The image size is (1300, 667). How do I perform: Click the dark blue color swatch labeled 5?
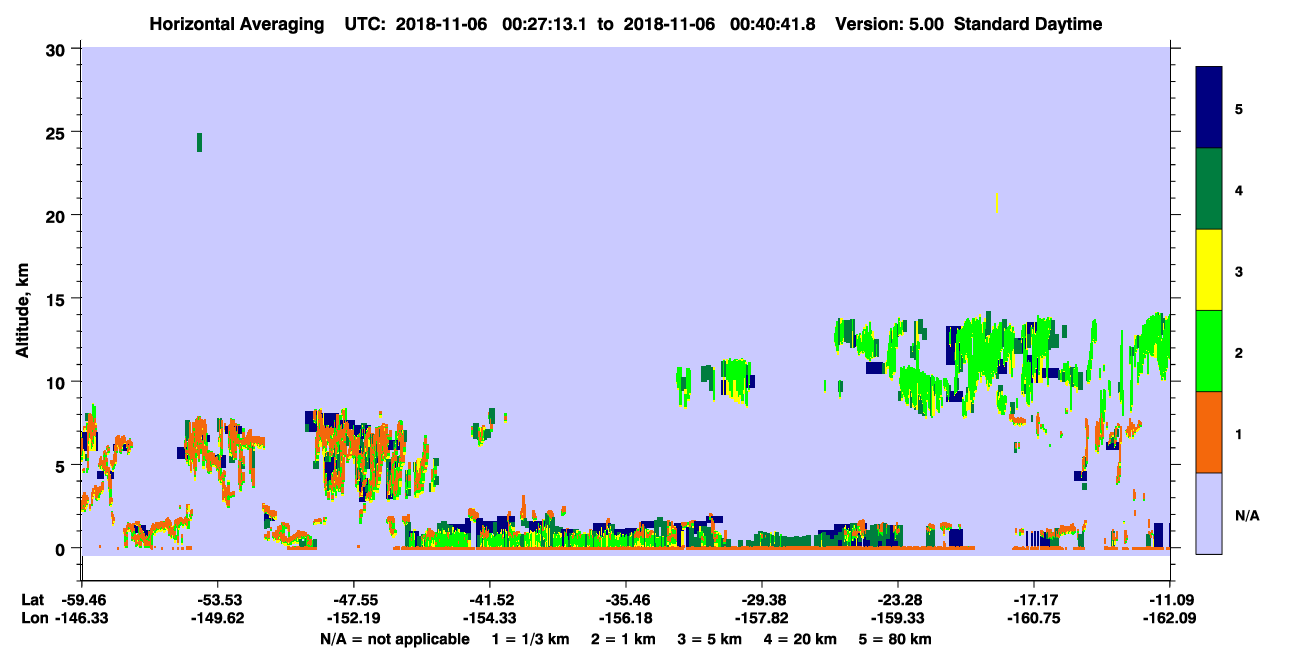coord(1209,108)
